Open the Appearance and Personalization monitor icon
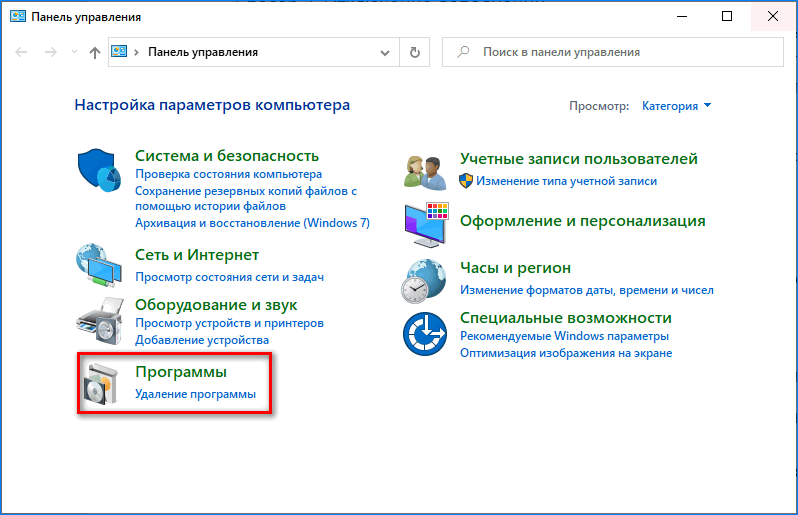This screenshot has width=798, height=515. pos(426,224)
